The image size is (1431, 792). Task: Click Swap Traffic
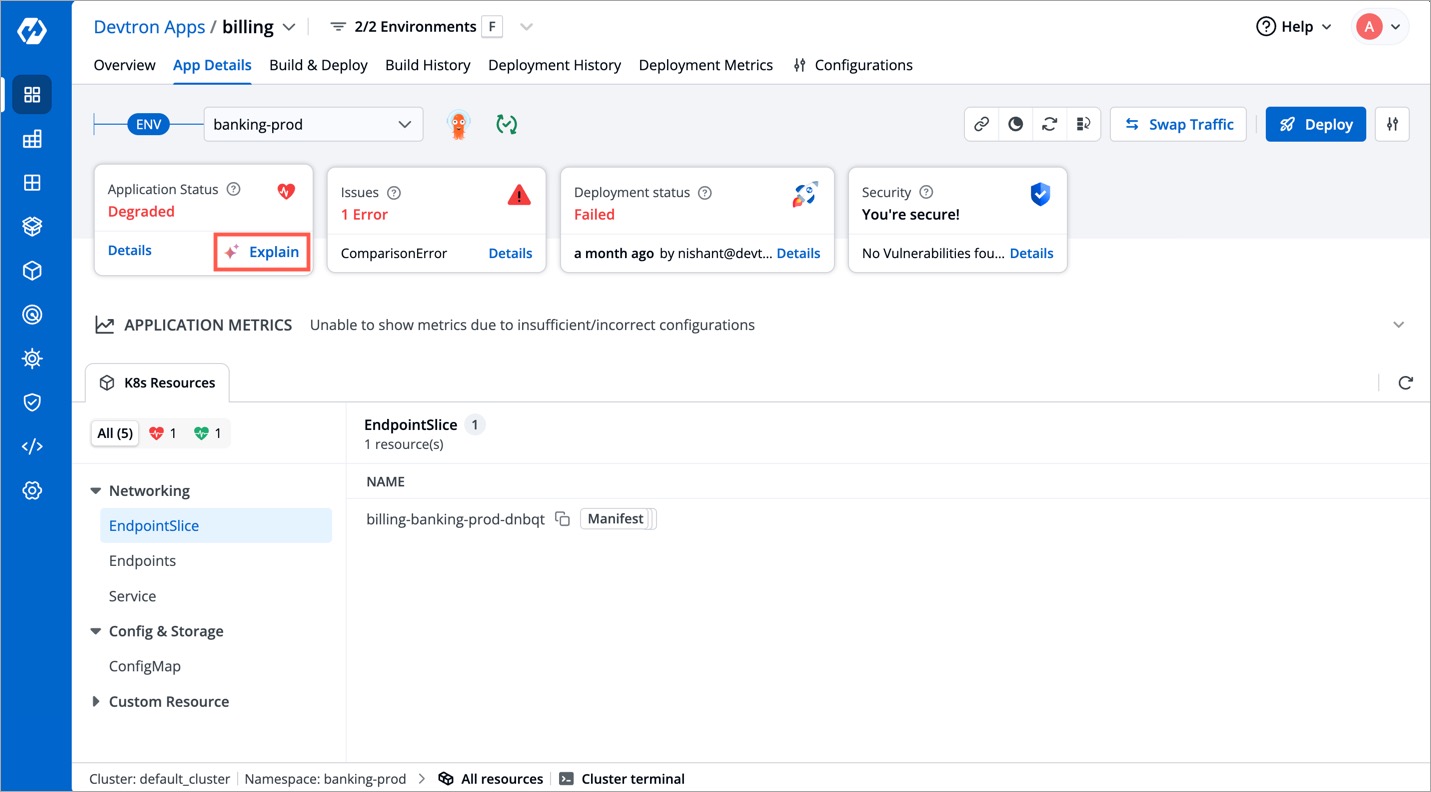[1178, 124]
